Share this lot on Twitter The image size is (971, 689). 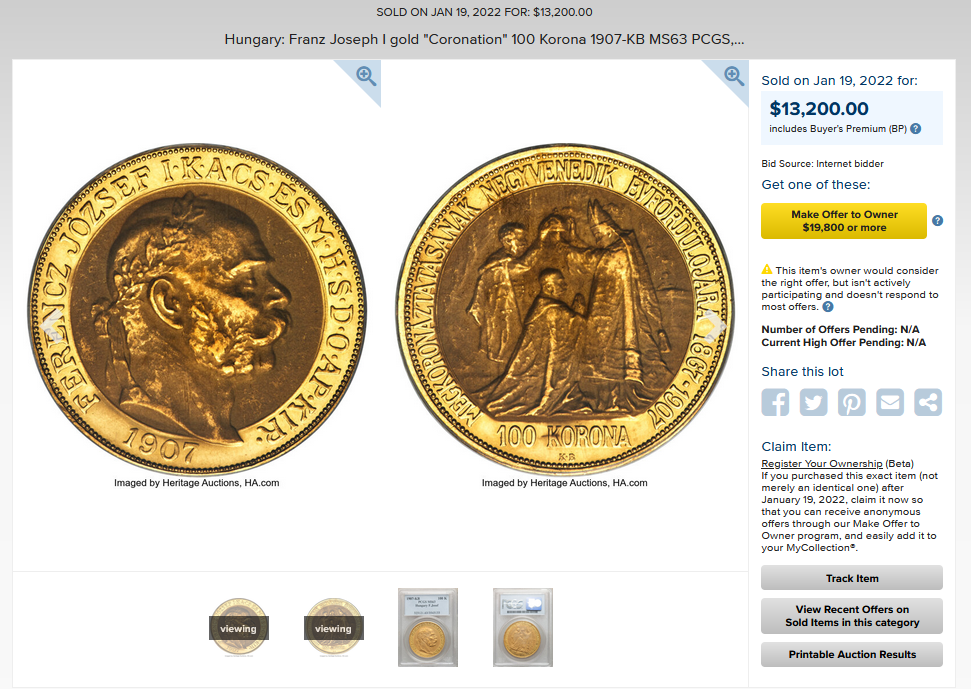(813, 402)
